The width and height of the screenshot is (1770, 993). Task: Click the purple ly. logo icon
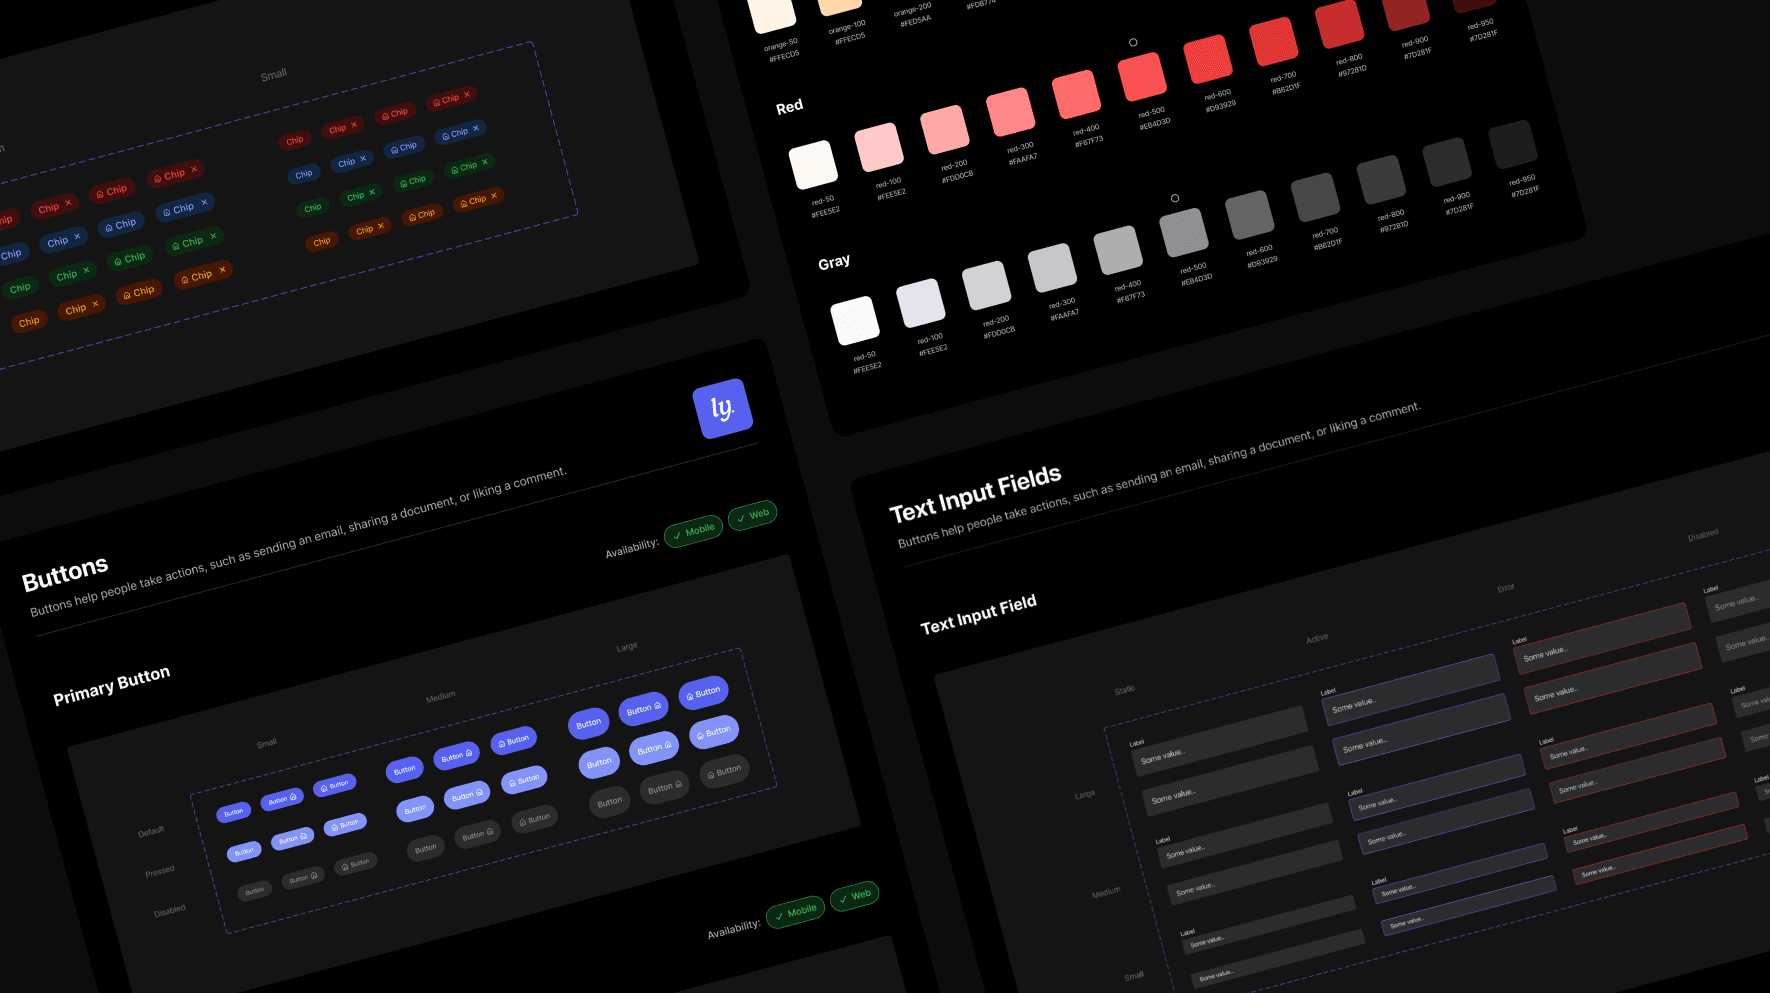click(722, 408)
